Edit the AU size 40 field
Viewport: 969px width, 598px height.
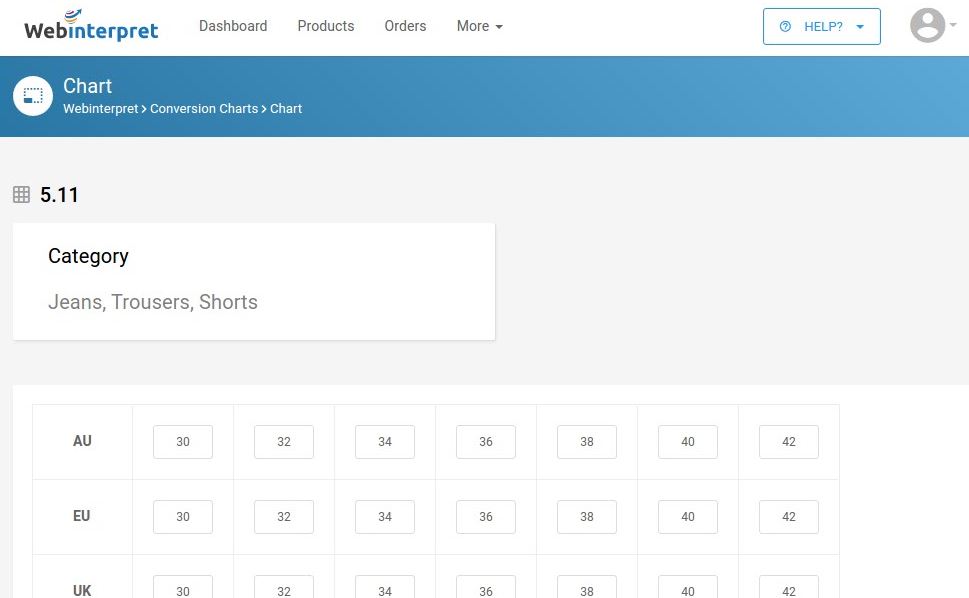688,442
